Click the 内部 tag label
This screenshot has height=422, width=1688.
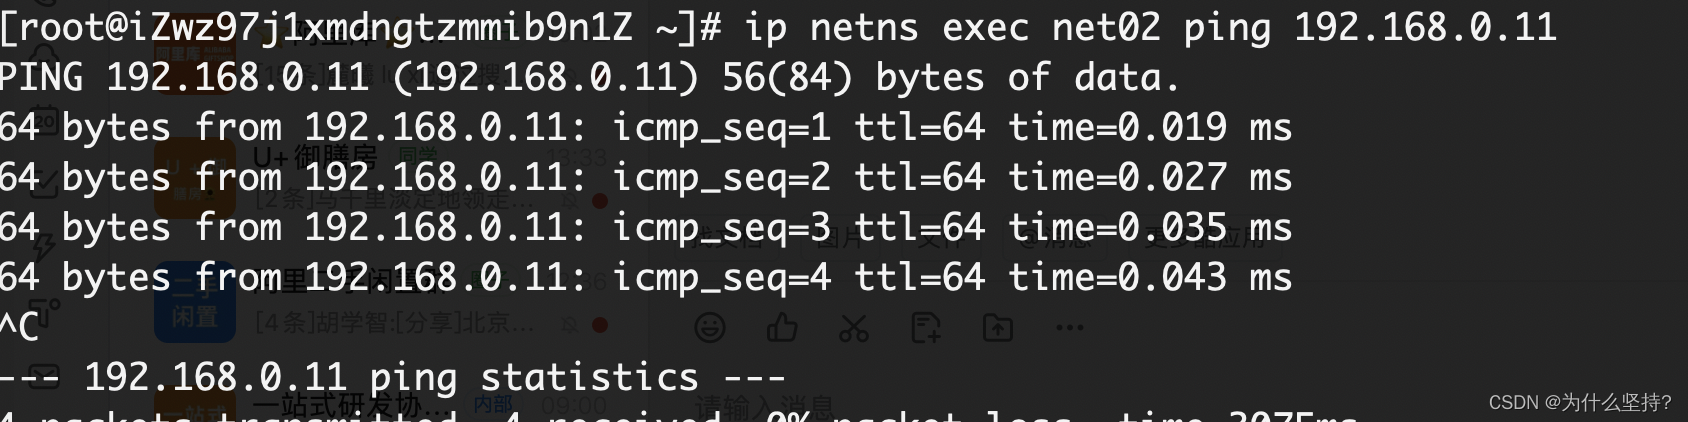click(493, 405)
